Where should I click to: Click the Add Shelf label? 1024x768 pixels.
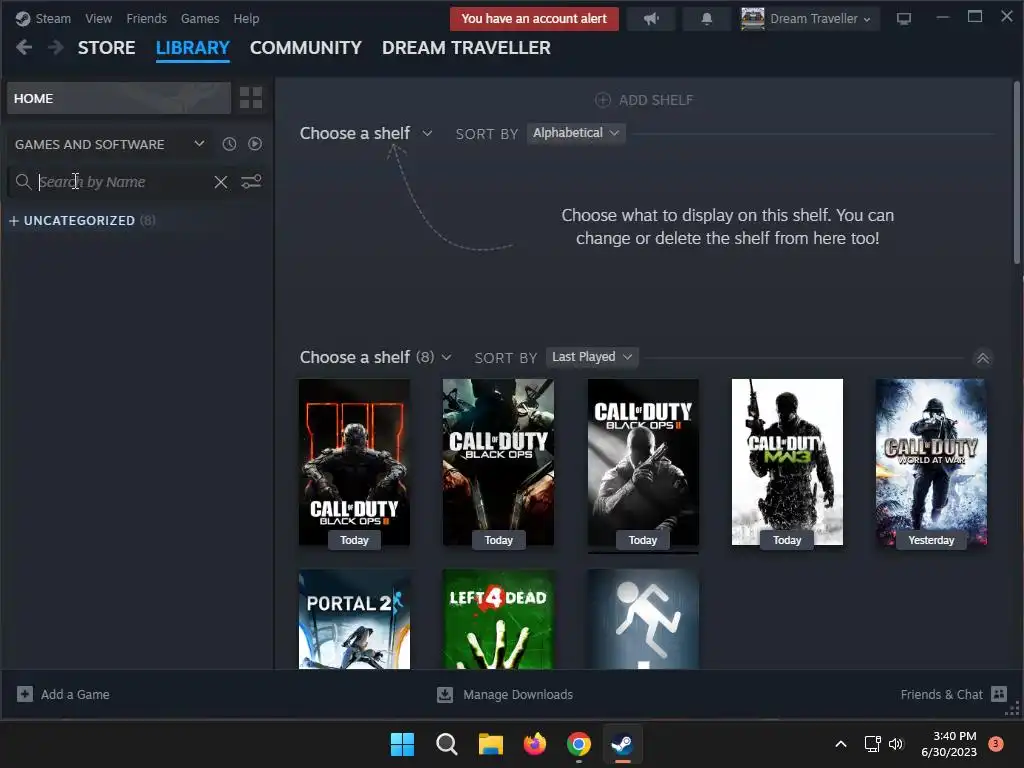click(656, 100)
